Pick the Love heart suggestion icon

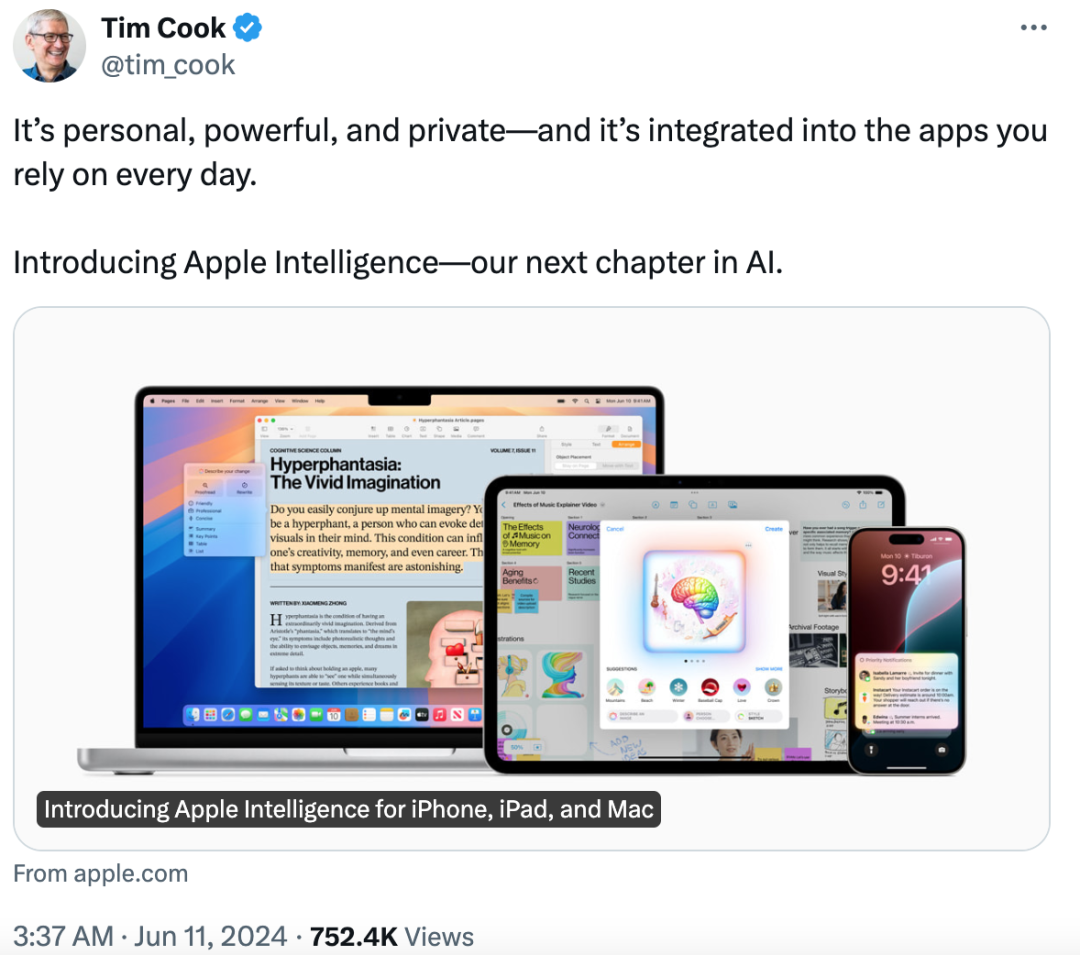741,688
